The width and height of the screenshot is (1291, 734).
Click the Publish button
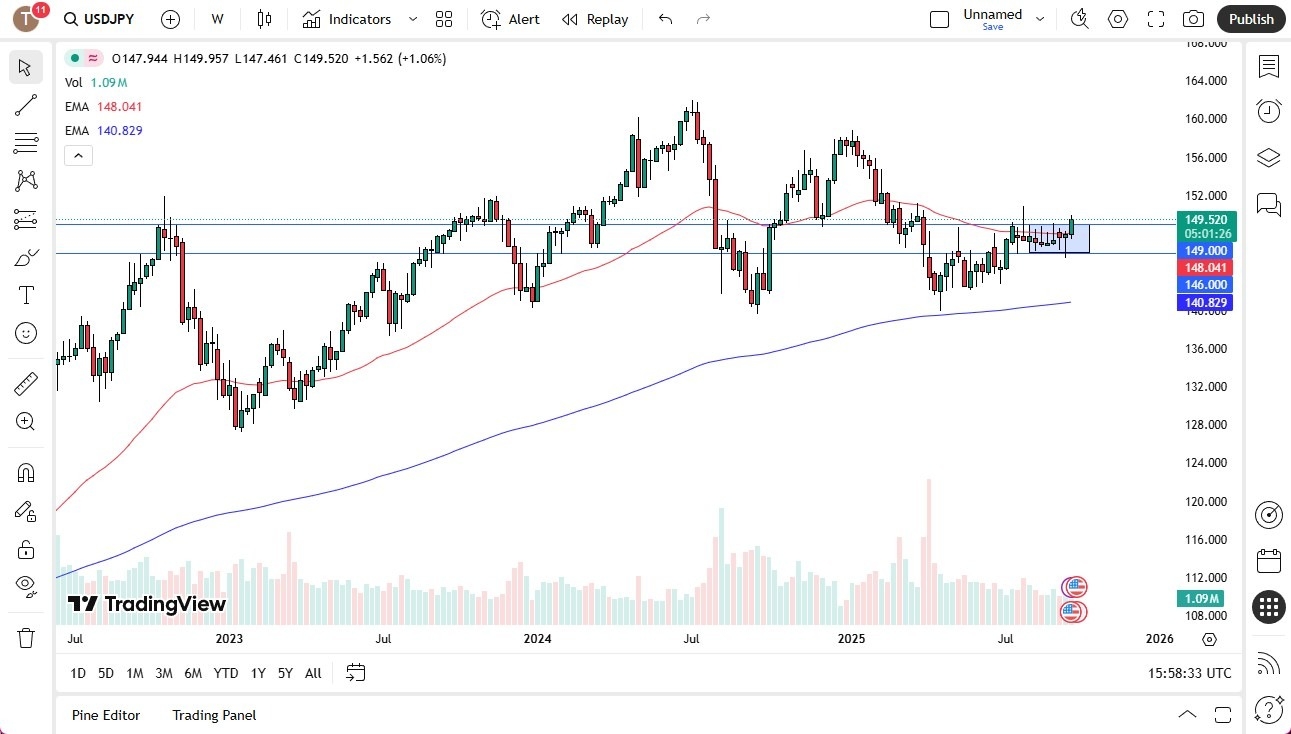pyautogui.click(x=1250, y=19)
